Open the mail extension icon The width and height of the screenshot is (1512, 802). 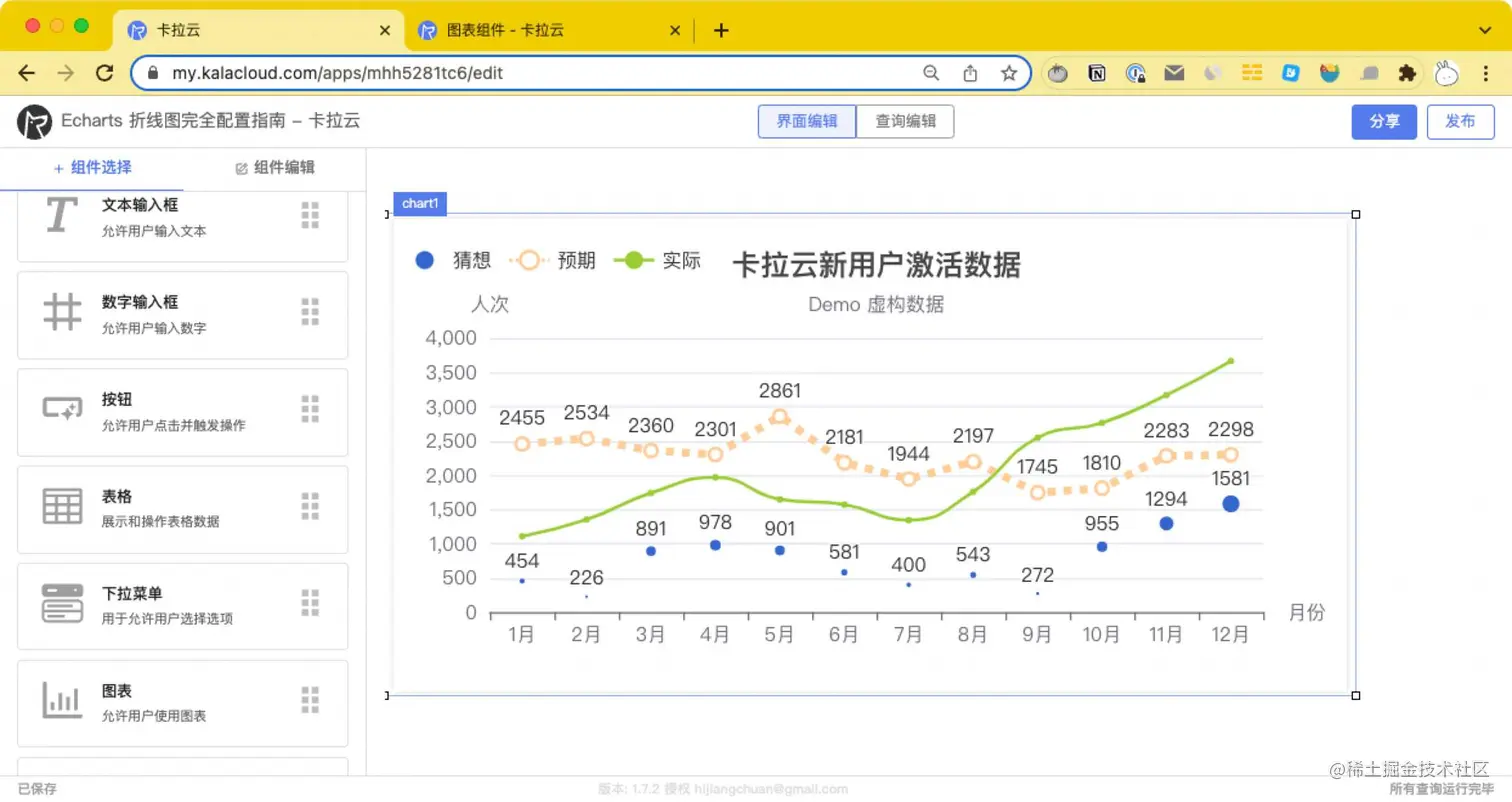1174,73
